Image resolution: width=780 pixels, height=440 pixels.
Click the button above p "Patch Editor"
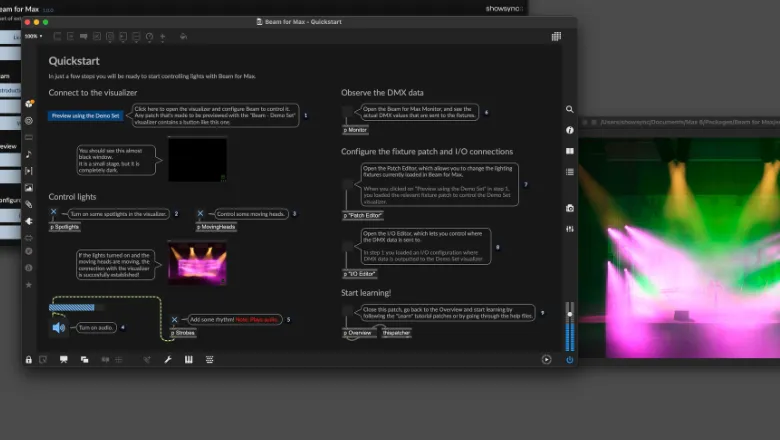tap(347, 184)
